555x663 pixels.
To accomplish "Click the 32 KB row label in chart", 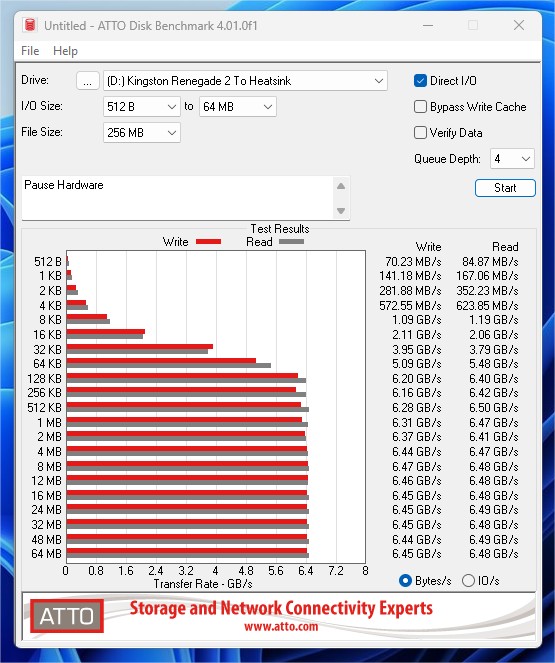I will [47, 350].
